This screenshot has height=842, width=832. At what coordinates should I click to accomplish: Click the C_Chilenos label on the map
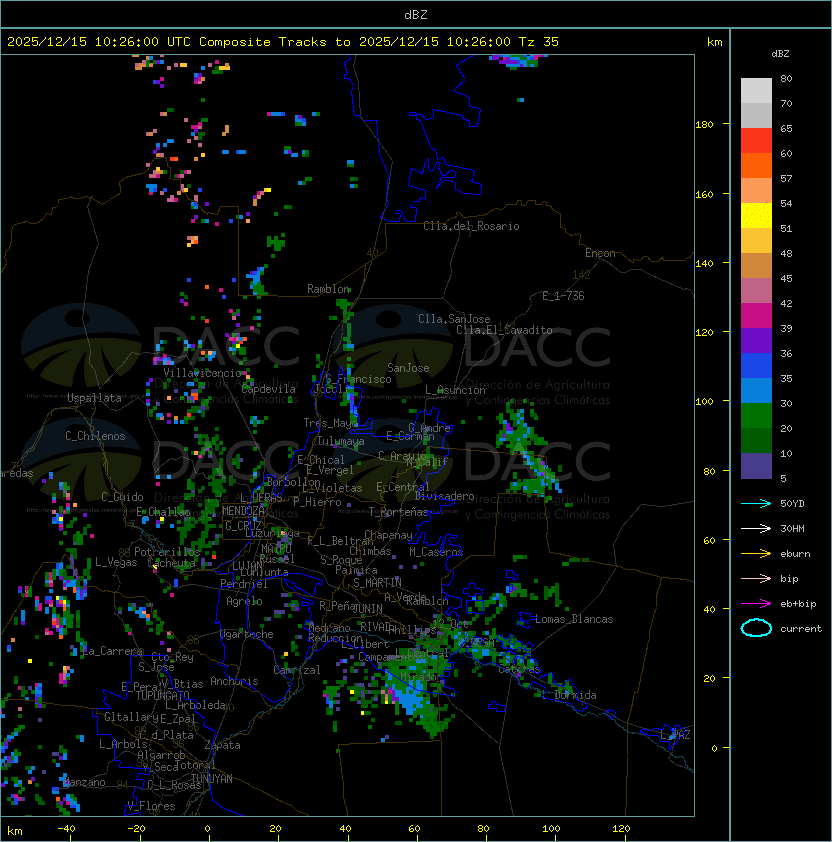pyautogui.click(x=95, y=436)
